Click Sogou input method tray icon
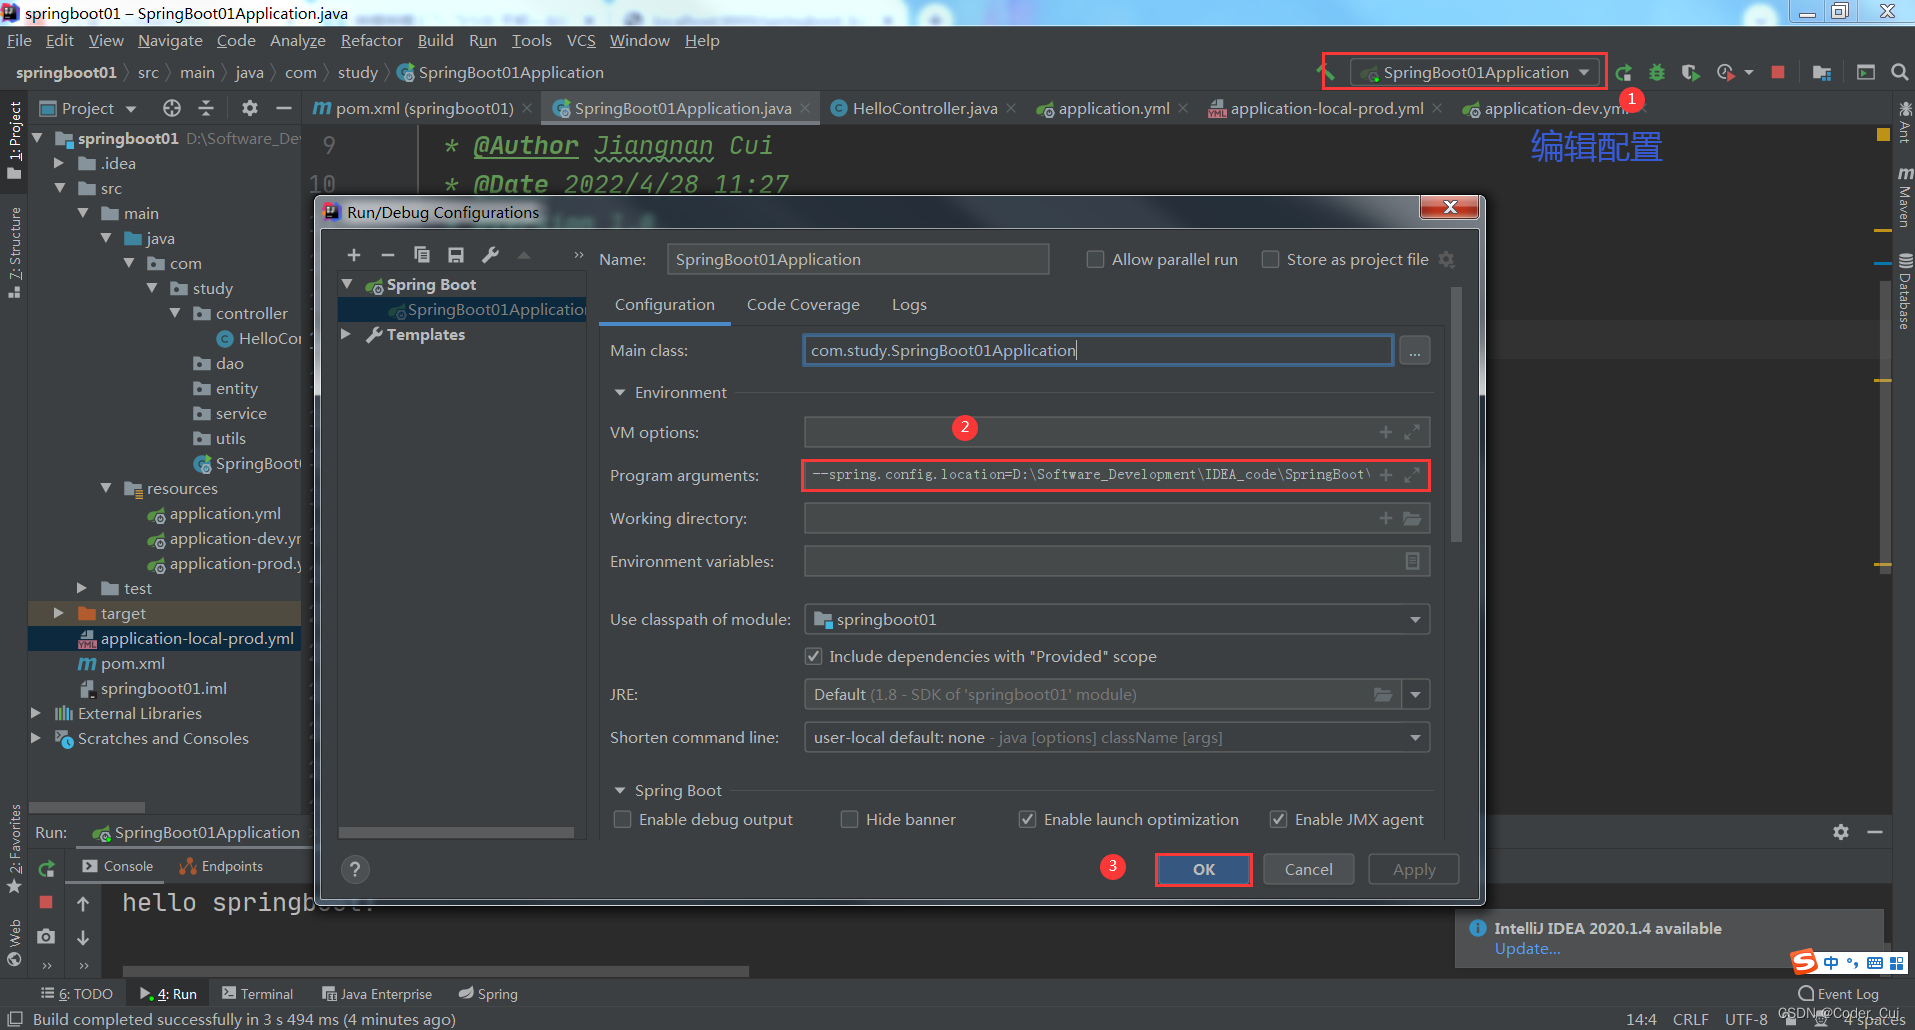 (1804, 963)
